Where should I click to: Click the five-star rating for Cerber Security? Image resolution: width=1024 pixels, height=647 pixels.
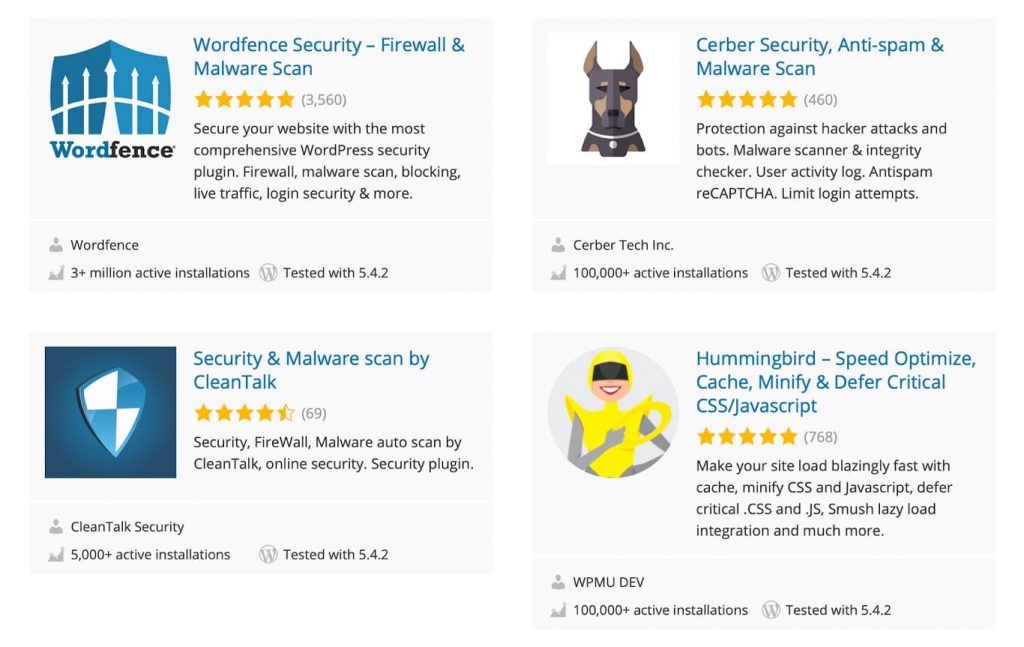(x=746, y=99)
